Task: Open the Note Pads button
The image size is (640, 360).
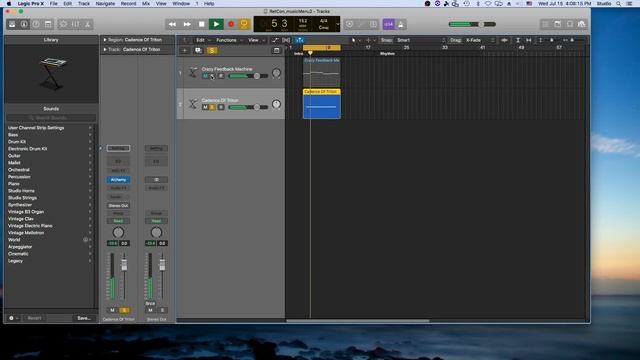Action: 558,24
